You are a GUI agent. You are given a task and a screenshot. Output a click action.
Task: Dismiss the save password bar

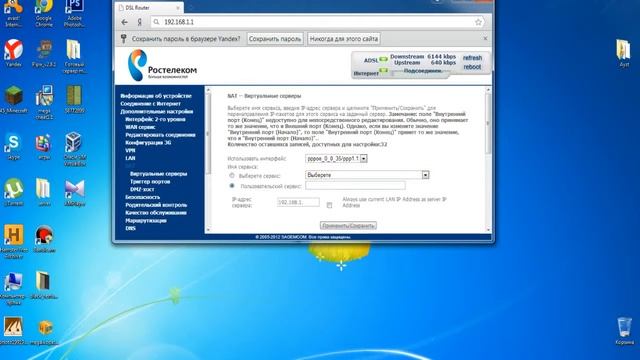click(x=485, y=38)
